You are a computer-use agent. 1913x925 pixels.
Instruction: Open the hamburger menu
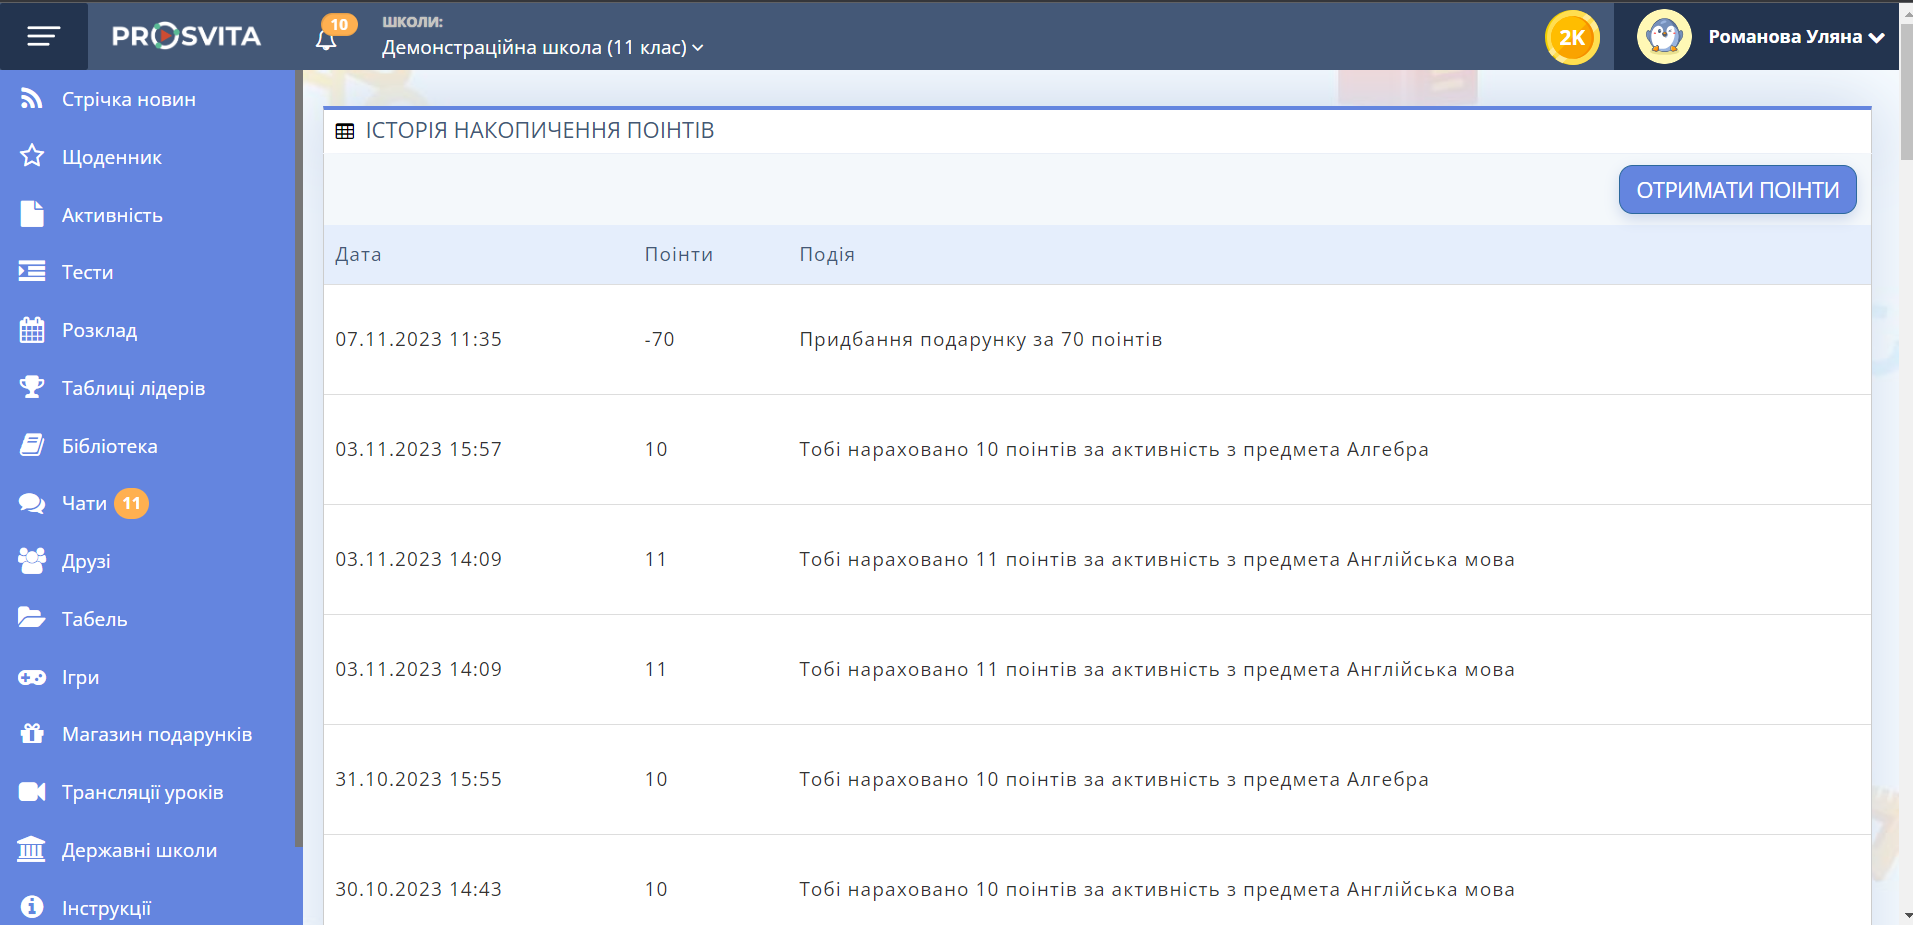(43, 36)
